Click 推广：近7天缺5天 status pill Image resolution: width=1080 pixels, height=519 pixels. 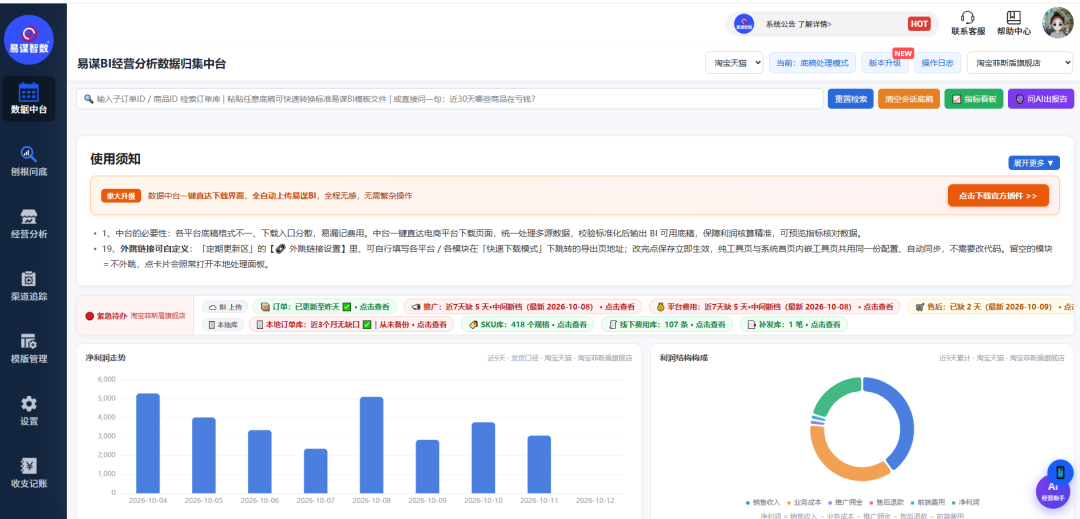click(x=522, y=307)
